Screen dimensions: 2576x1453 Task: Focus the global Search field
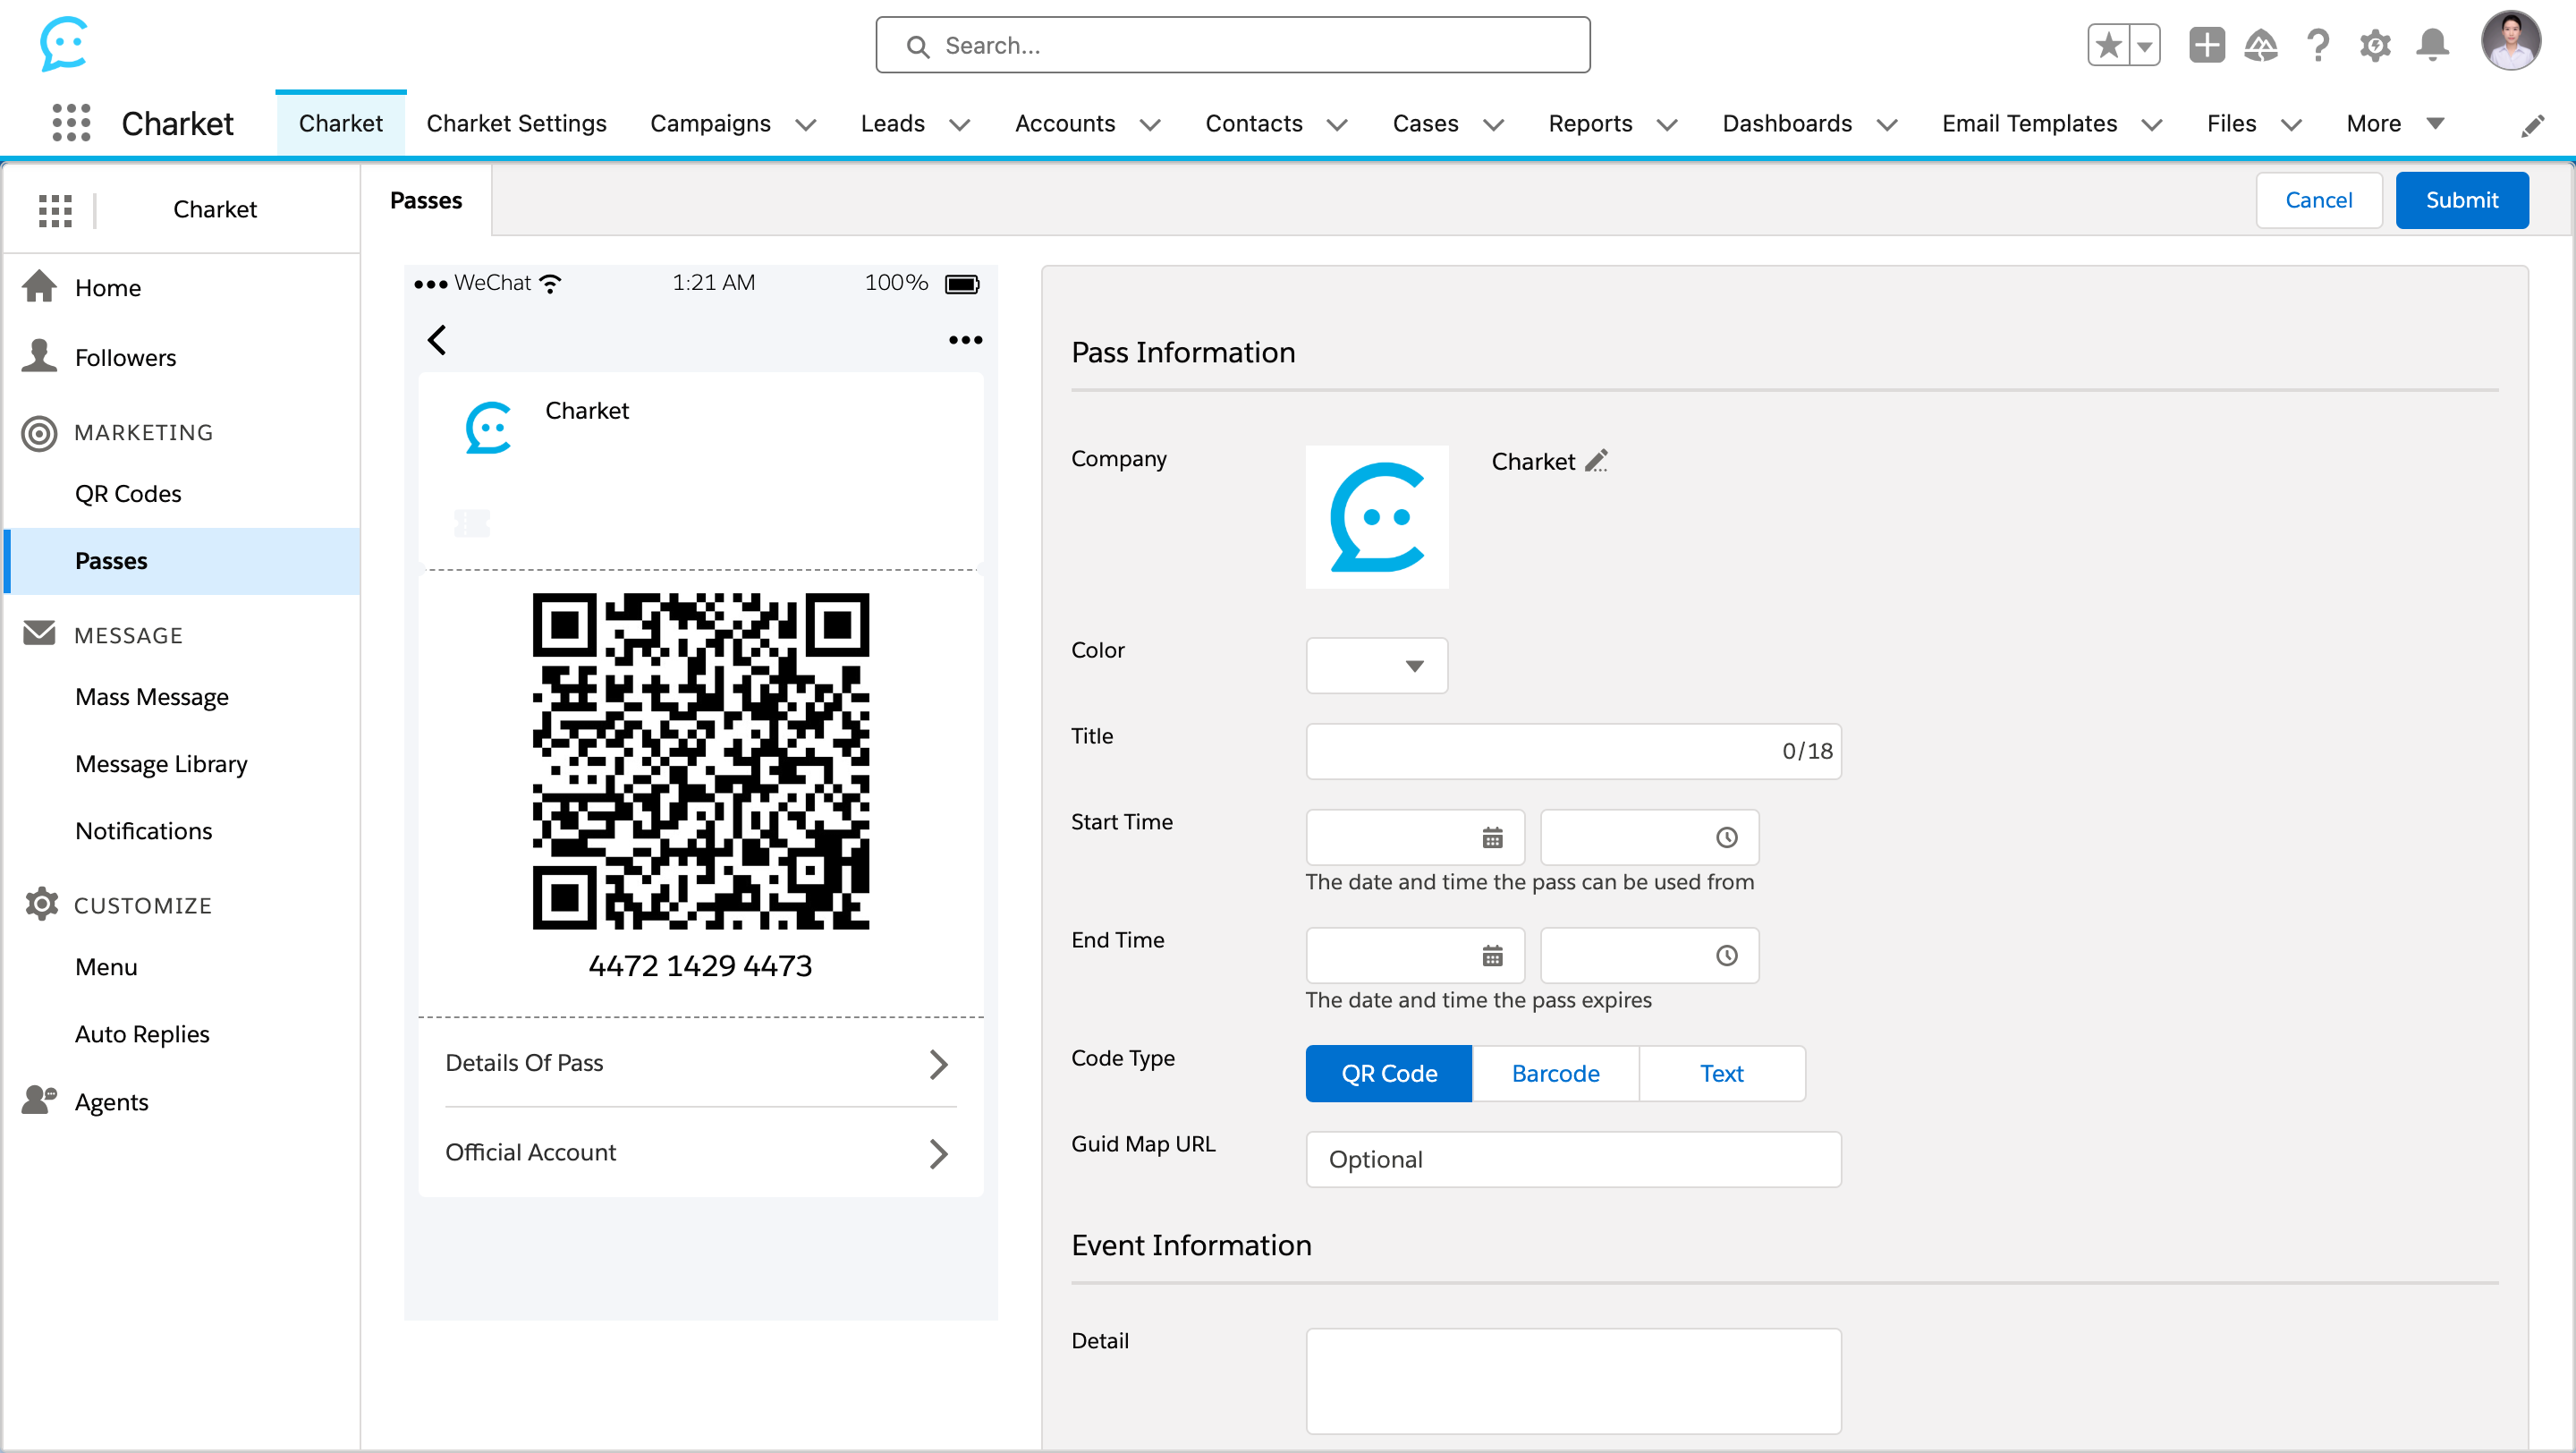pyautogui.click(x=1232, y=45)
